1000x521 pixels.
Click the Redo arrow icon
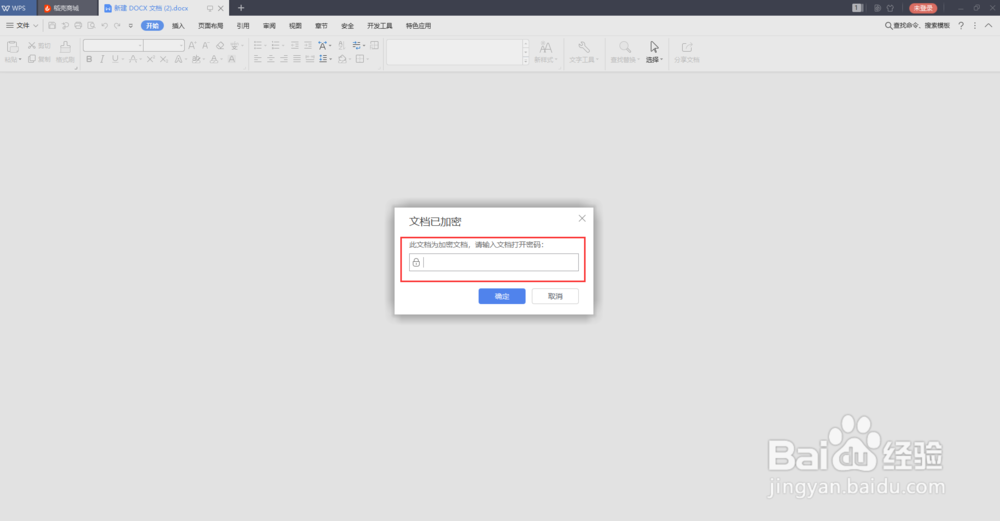(117, 26)
